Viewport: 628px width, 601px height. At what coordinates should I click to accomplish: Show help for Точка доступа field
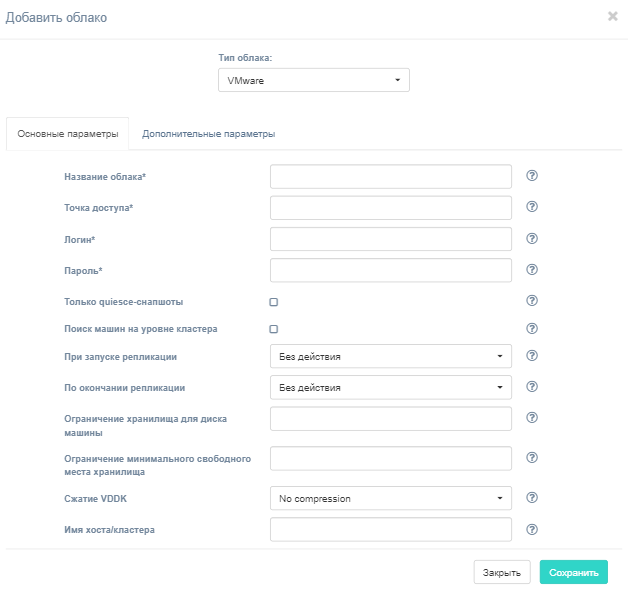point(531,207)
